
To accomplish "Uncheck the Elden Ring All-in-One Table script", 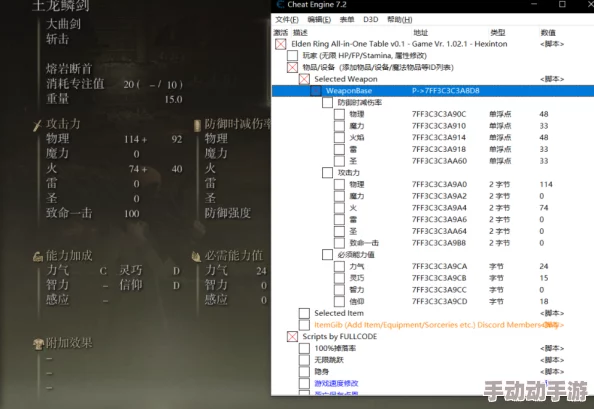I will pyautogui.click(x=281, y=44).
